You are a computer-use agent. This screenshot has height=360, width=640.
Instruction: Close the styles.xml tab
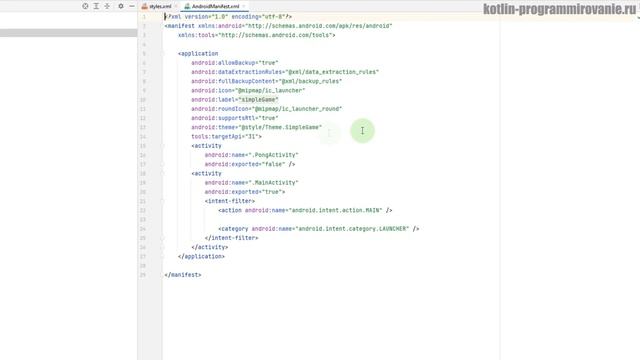coord(176,6)
